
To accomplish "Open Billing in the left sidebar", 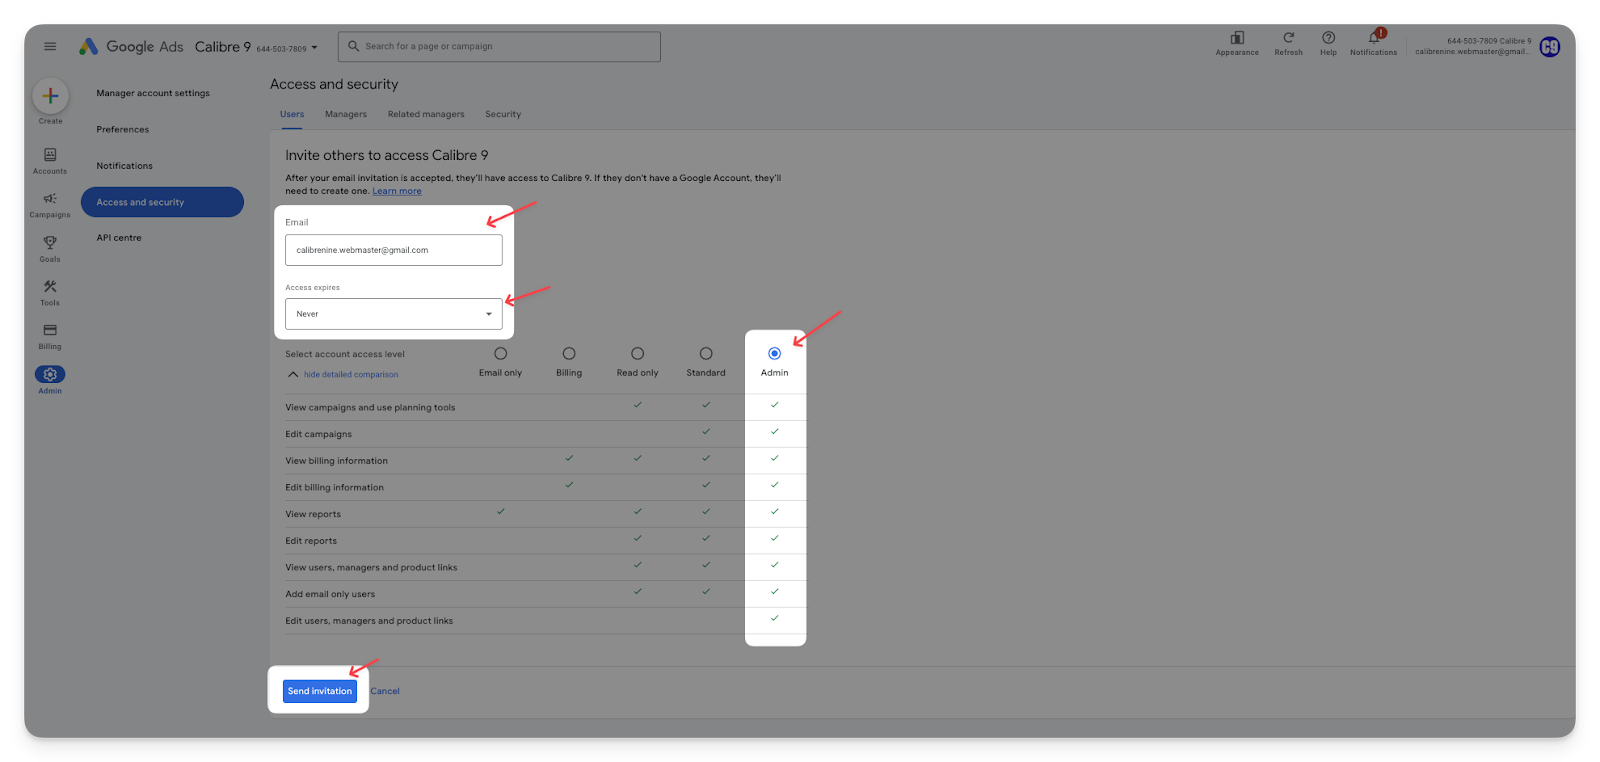I will 50,331.
